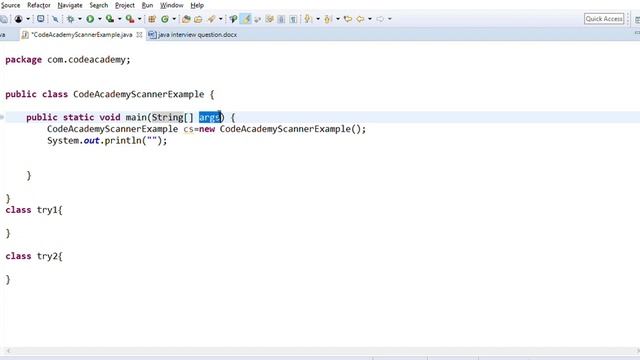Open the External Tools dropdown arrow
The height and width of the screenshot is (360, 640).
coord(139,19)
